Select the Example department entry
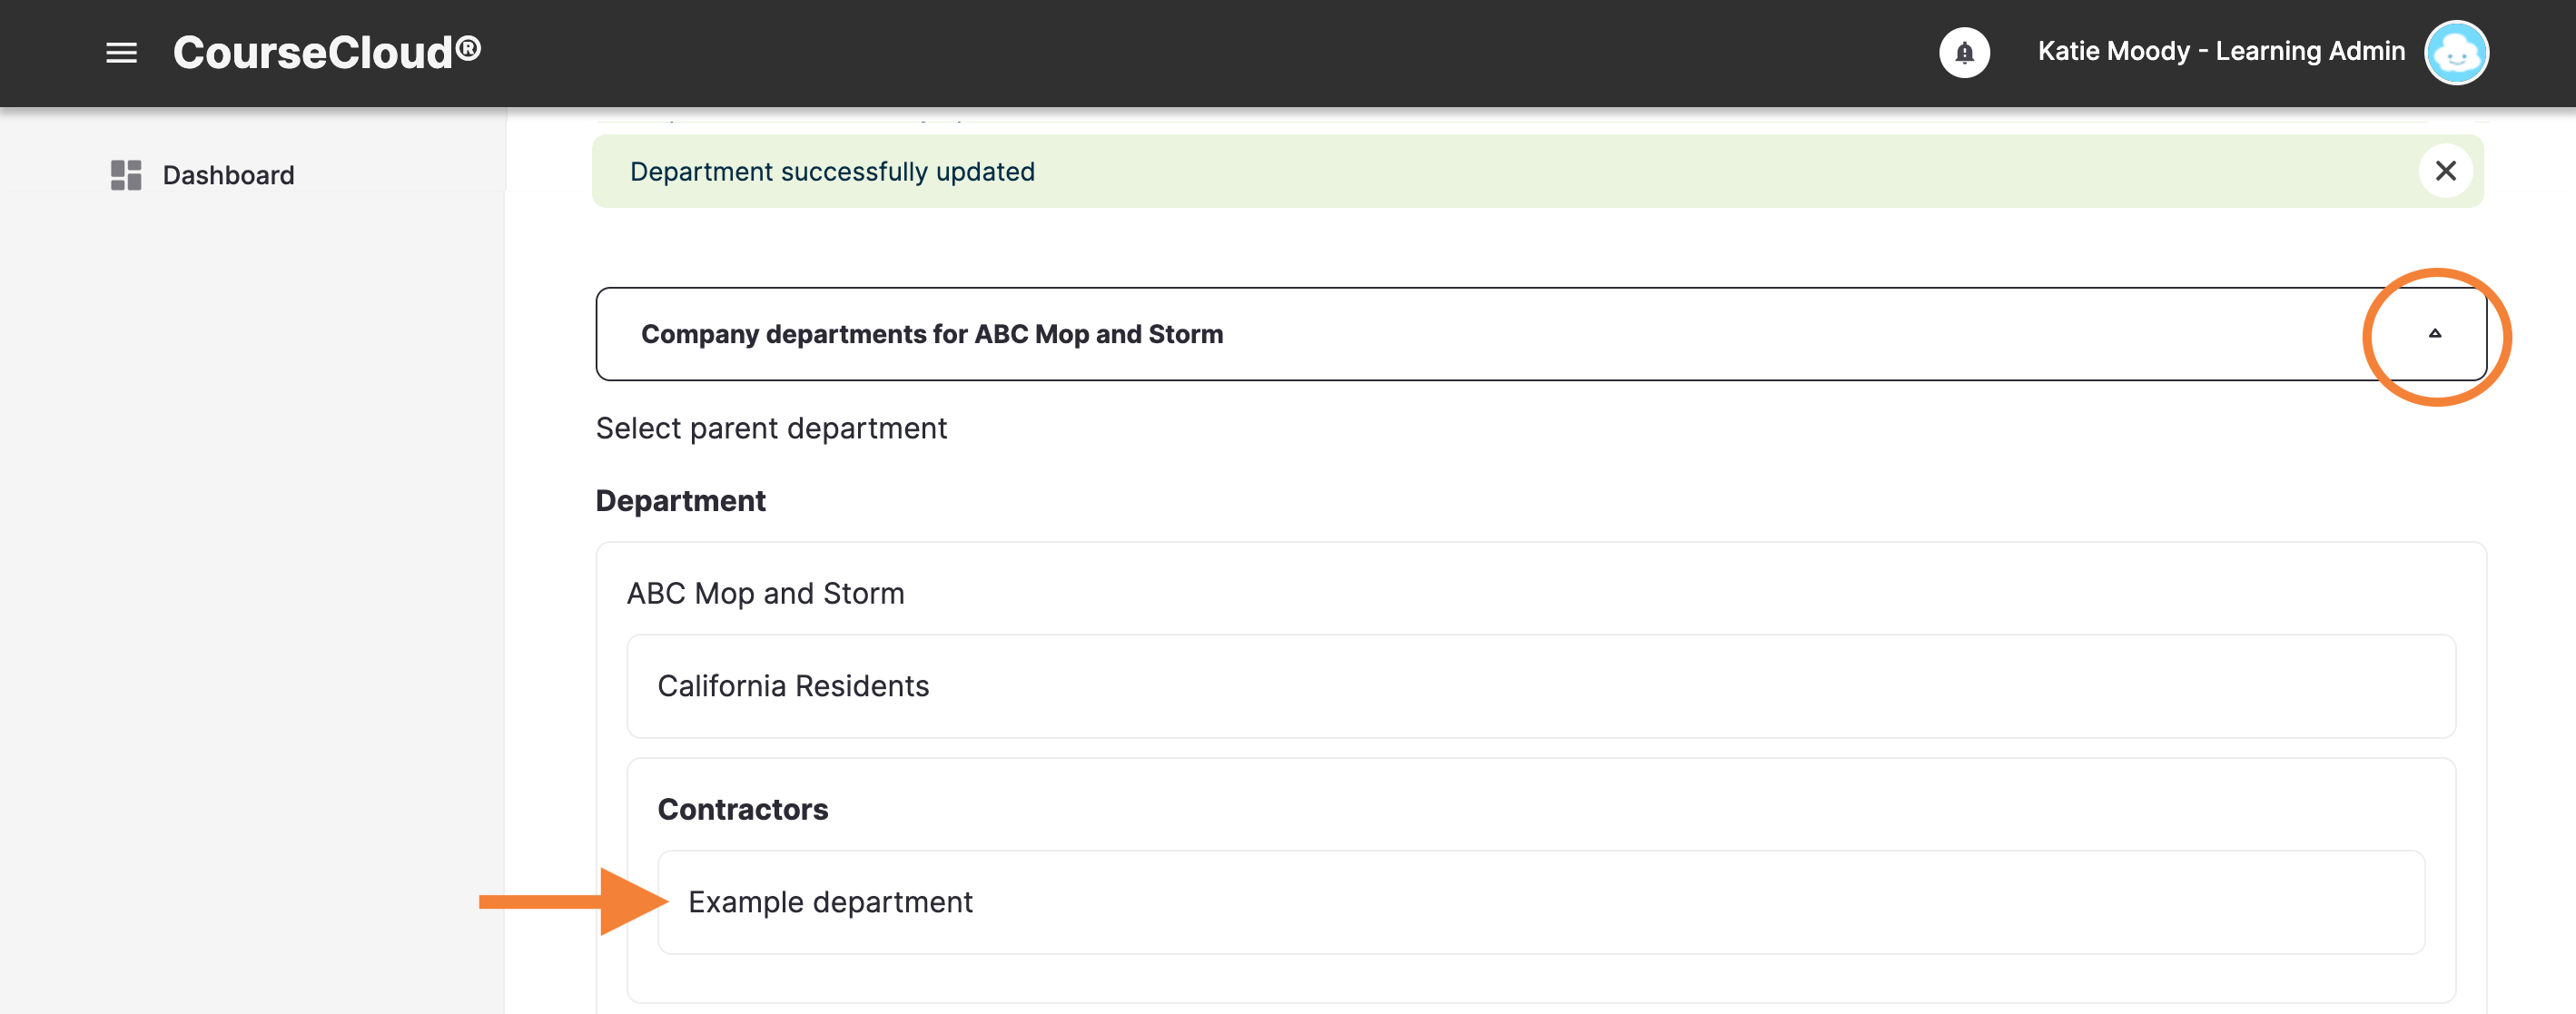Screen dimensions: 2576x1014 point(1540,902)
